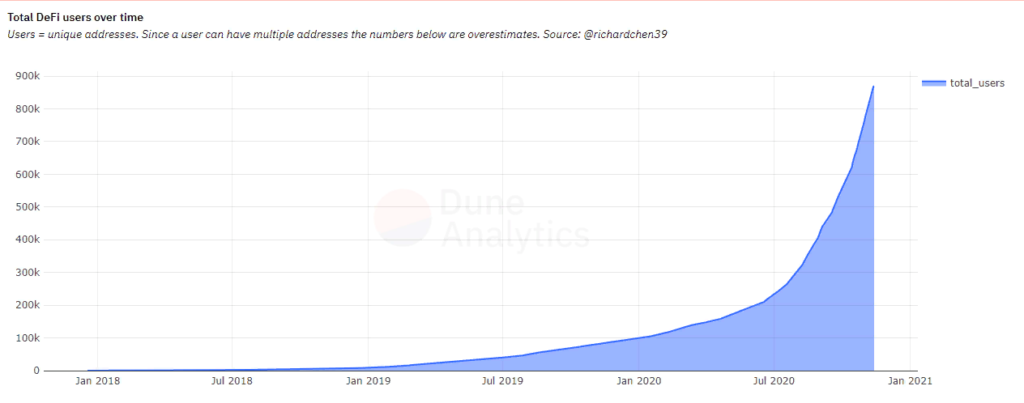Select the Jan 2021 x-axis label
1024x403 pixels.
(911, 381)
